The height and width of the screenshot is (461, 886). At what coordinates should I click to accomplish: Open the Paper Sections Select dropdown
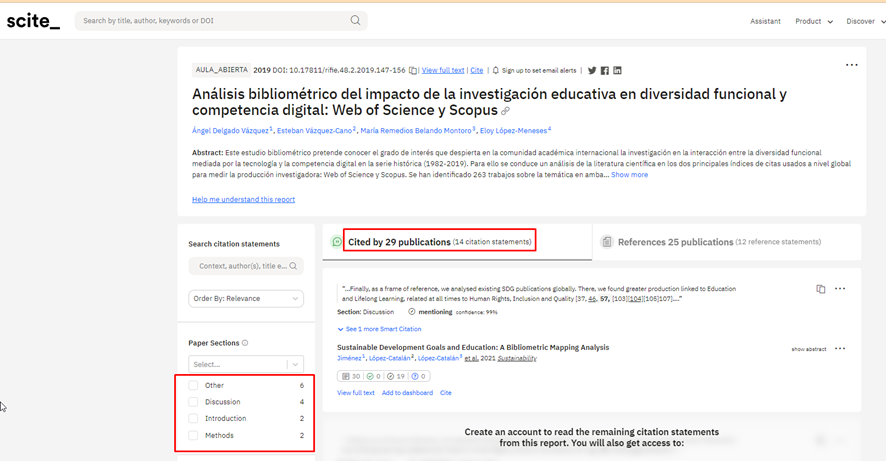246,364
